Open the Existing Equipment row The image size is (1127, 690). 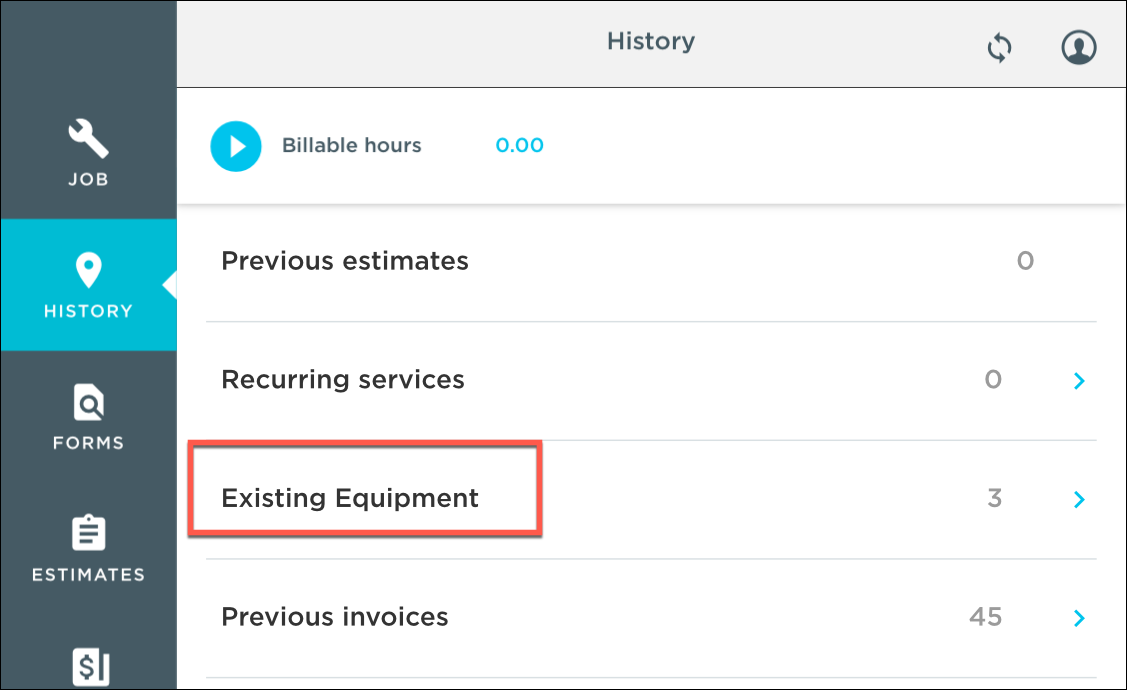[651, 500]
